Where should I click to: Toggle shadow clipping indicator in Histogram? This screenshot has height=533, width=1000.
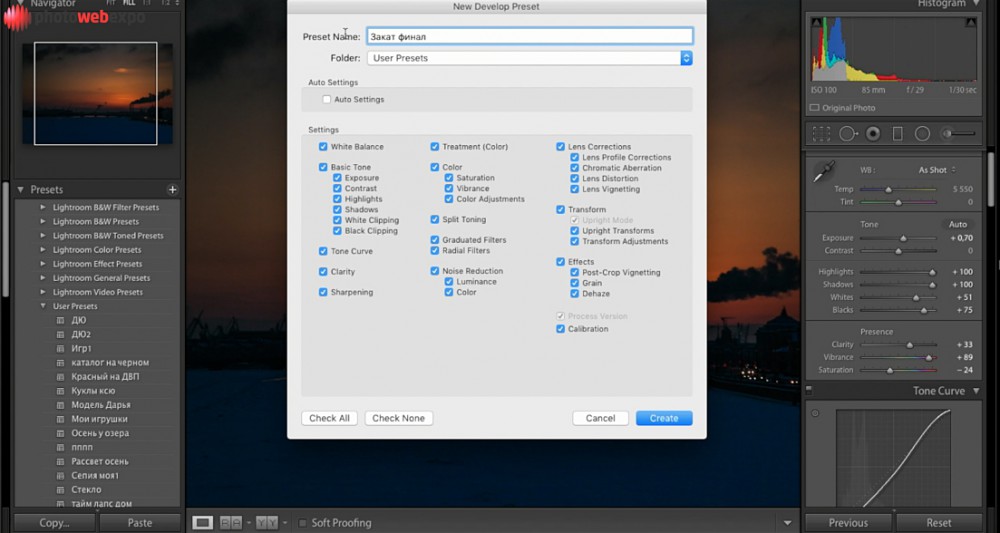816,22
